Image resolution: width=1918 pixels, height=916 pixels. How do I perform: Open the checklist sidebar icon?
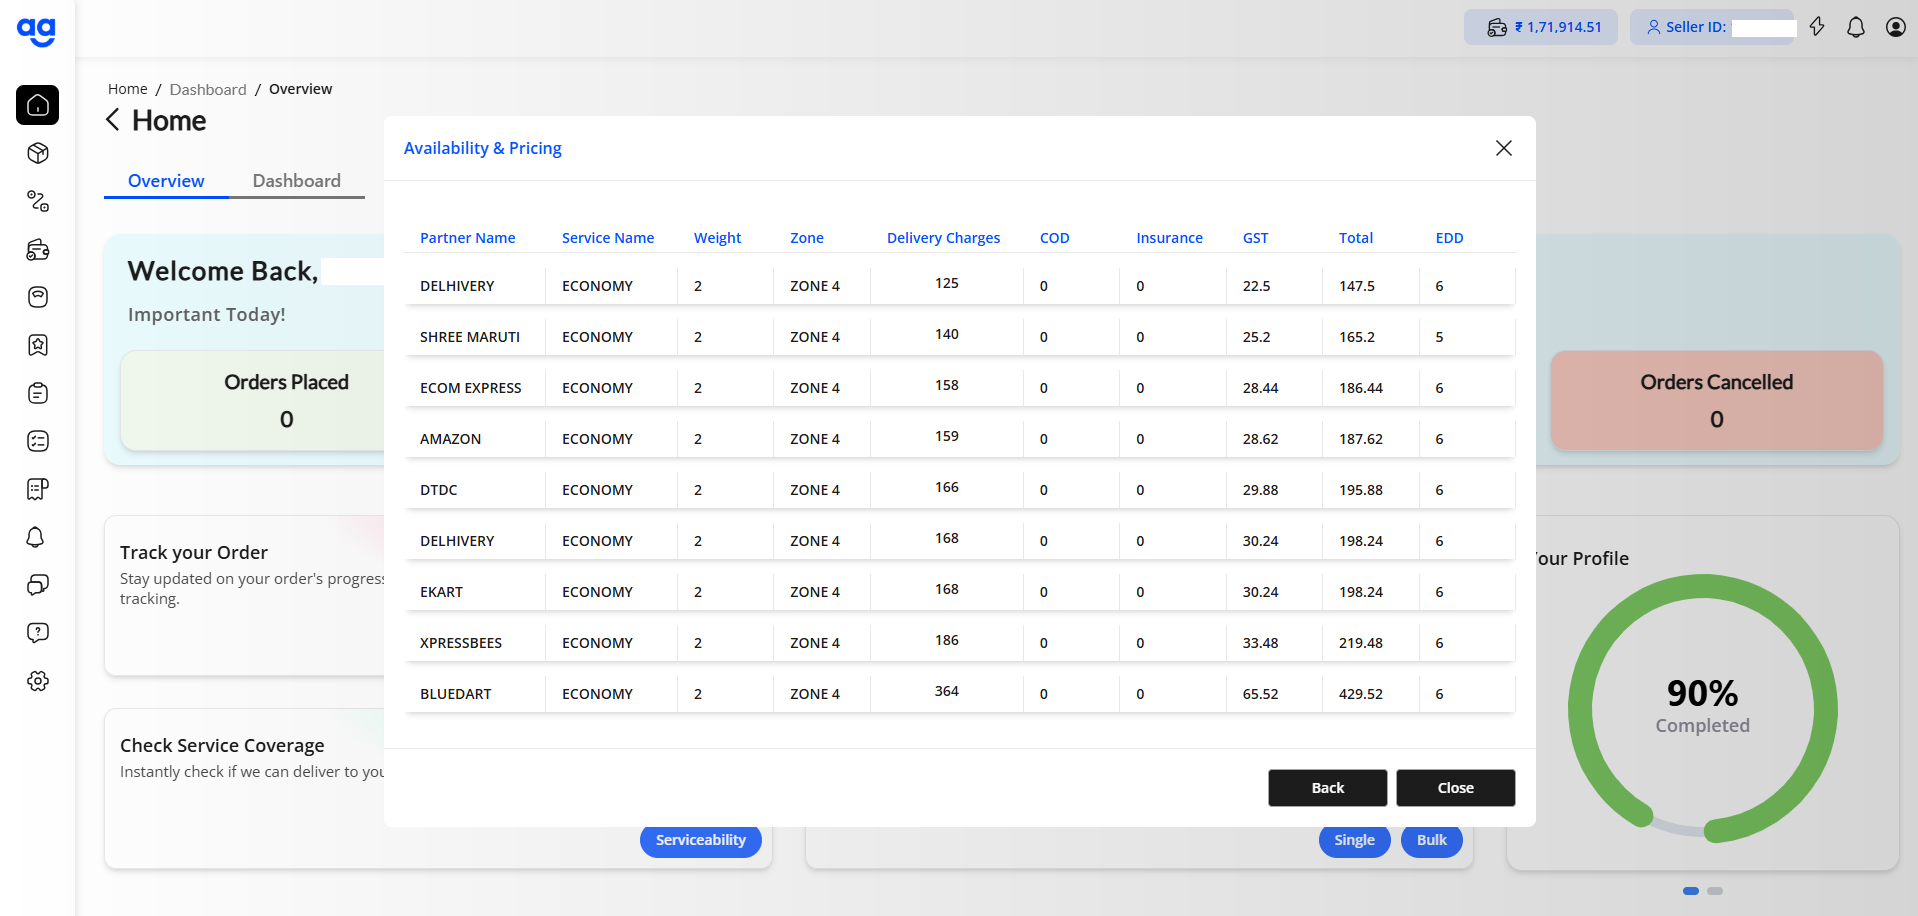point(38,441)
